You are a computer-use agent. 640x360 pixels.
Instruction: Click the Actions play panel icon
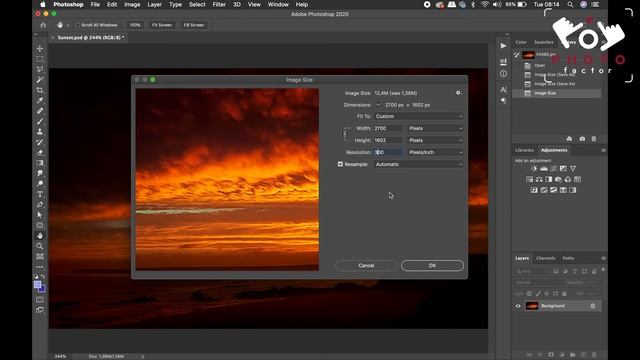(503, 46)
